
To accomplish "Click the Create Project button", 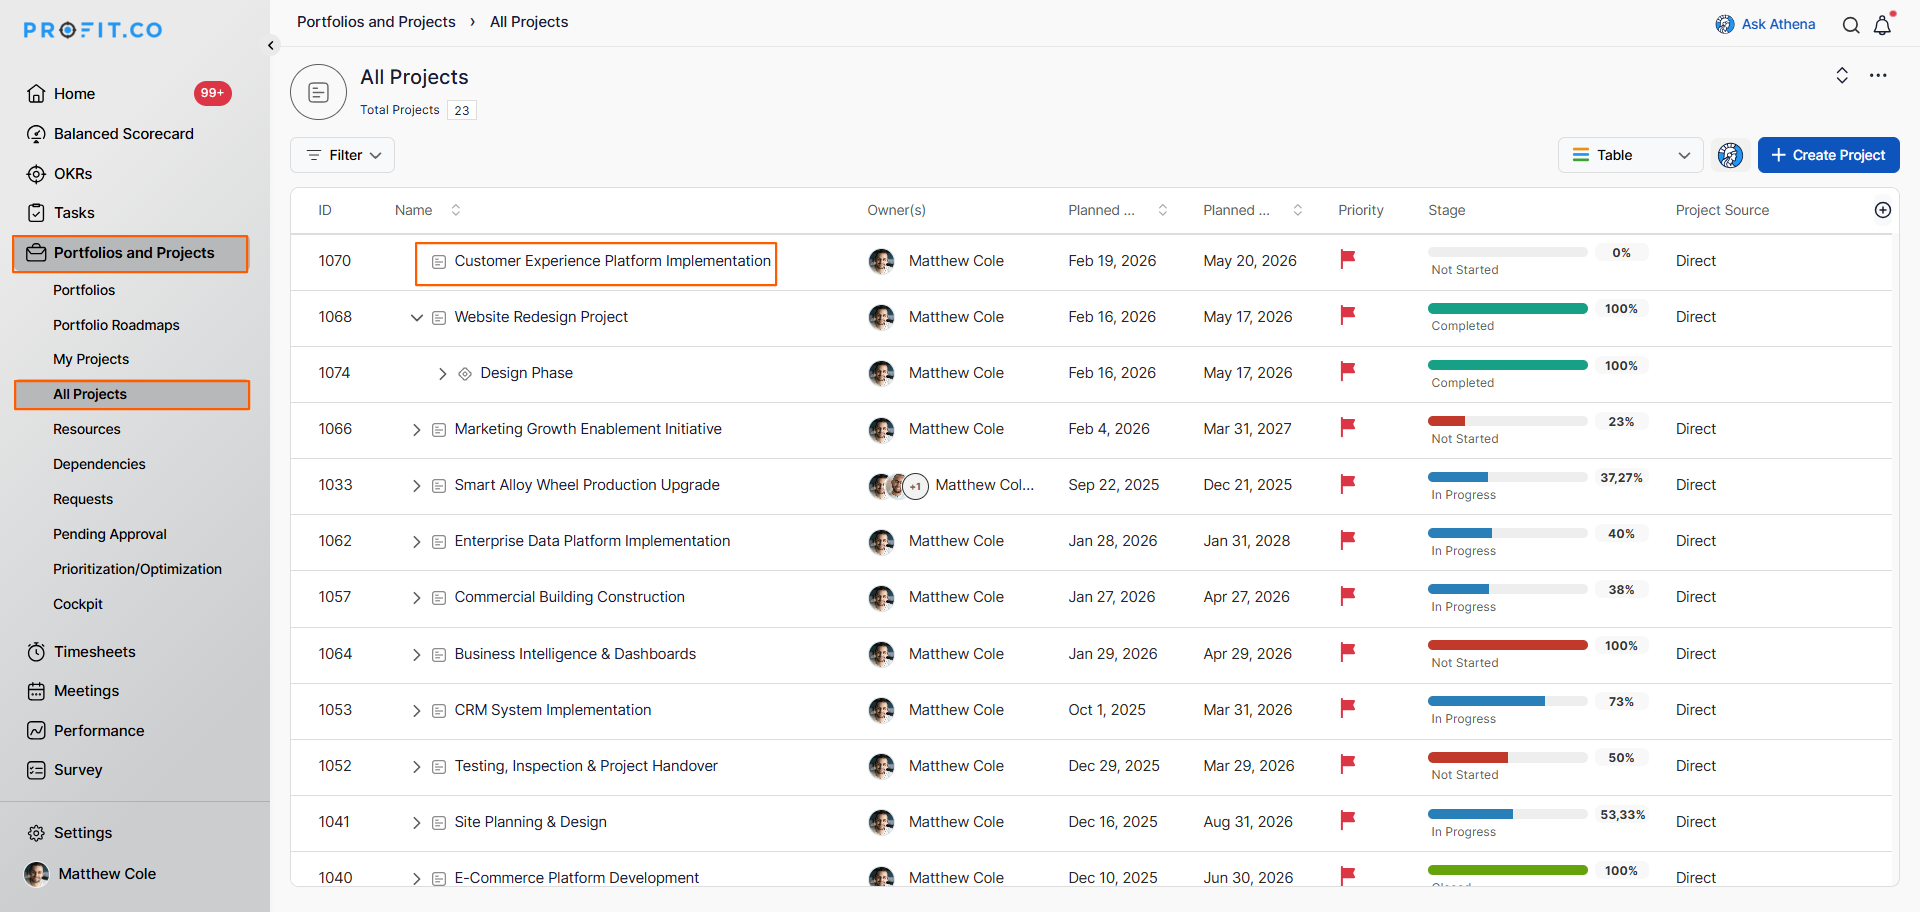I will 1828,155.
